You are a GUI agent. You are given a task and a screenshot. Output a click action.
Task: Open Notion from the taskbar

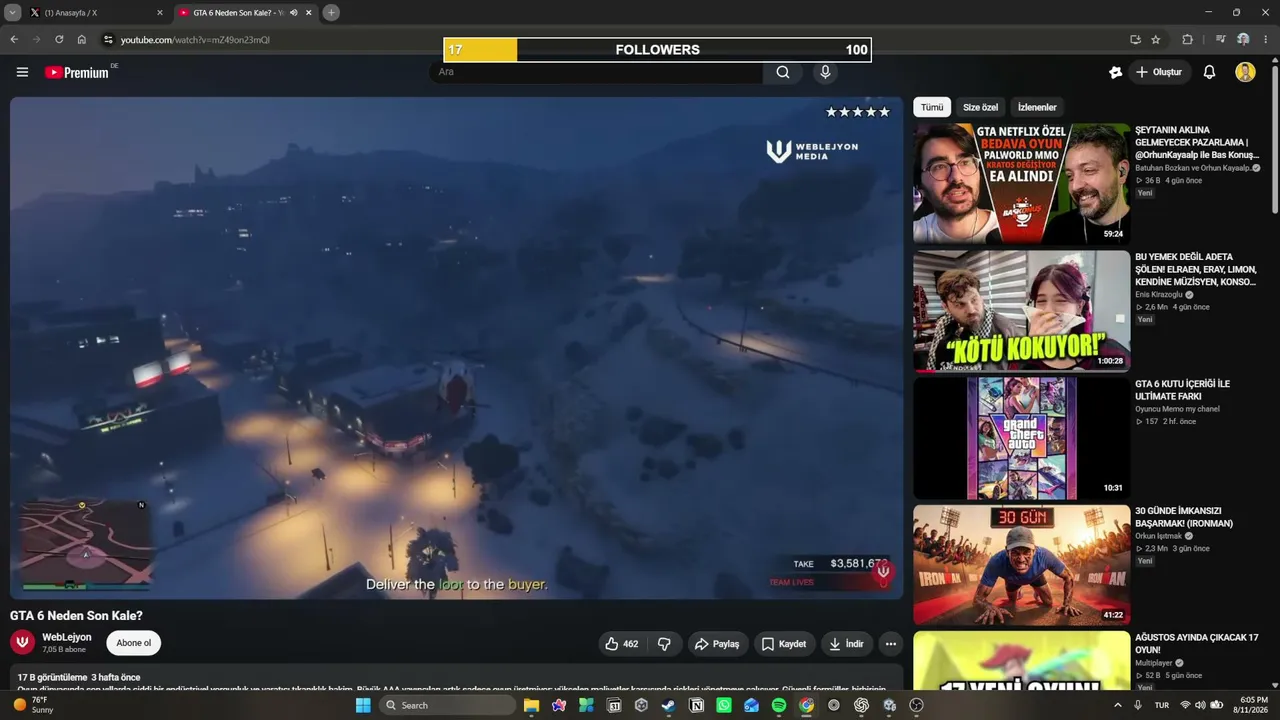click(696, 705)
